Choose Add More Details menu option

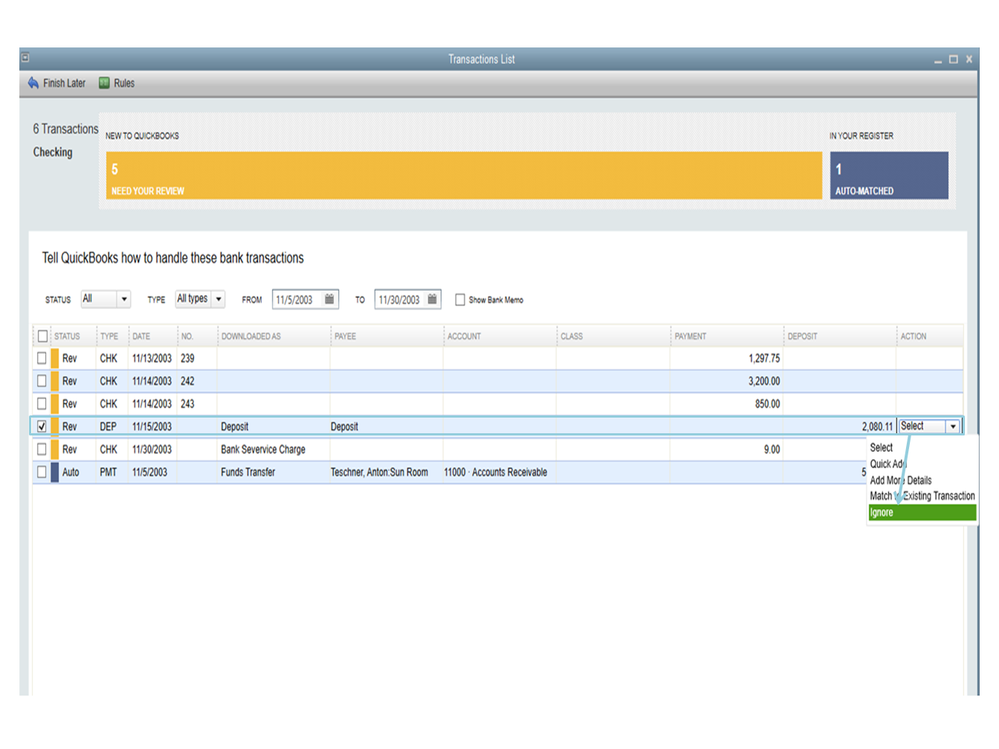(901, 480)
